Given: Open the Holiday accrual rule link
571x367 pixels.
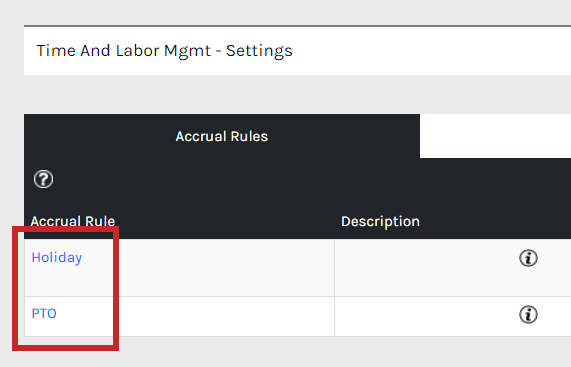Looking at the screenshot, I should point(57,257).
